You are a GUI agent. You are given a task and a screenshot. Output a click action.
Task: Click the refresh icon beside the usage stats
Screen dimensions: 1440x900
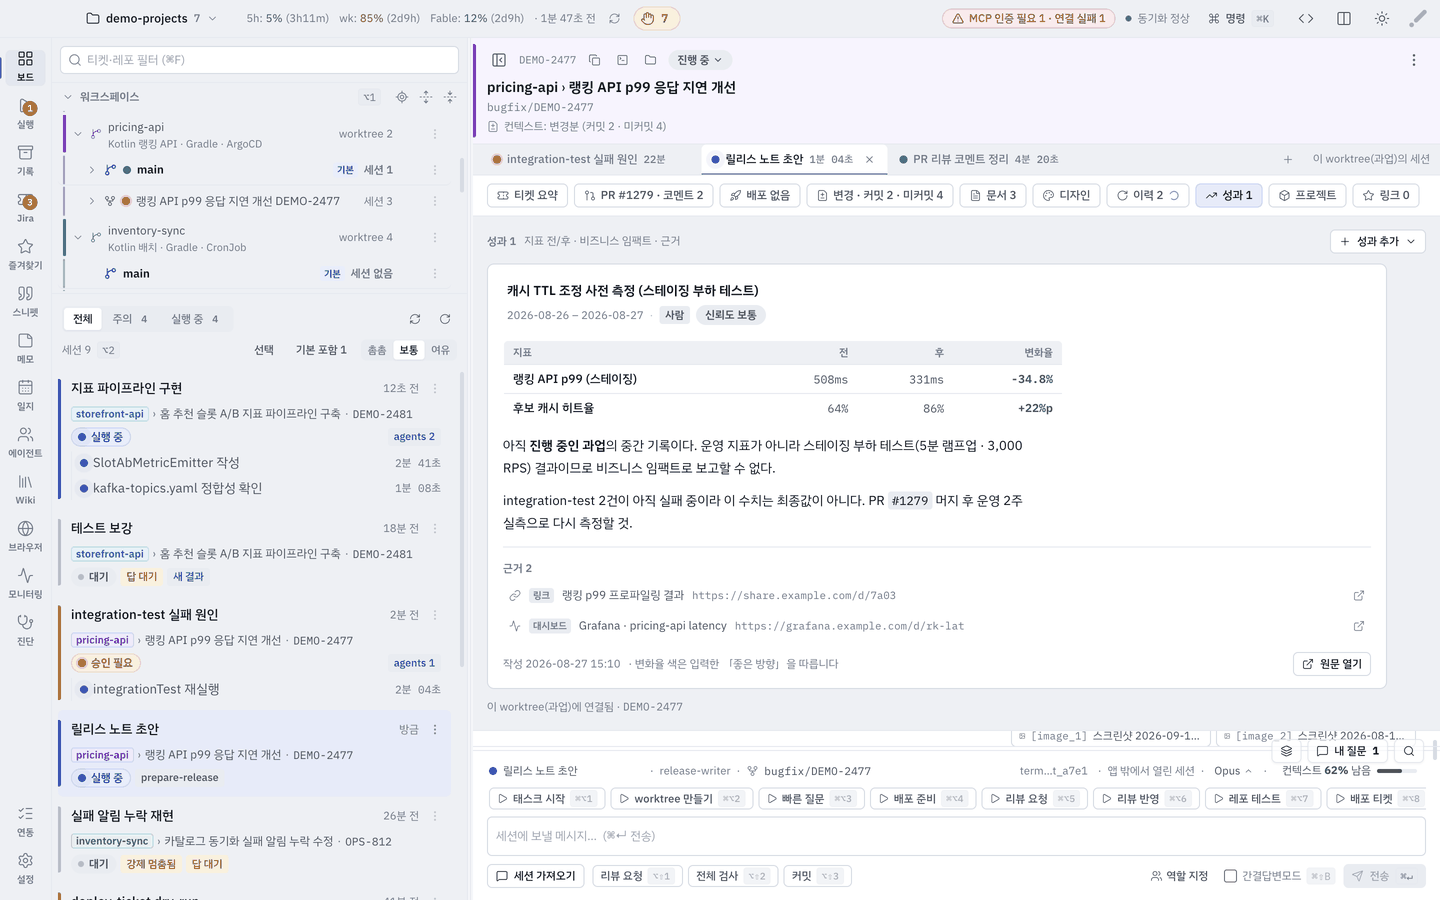tap(614, 18)
